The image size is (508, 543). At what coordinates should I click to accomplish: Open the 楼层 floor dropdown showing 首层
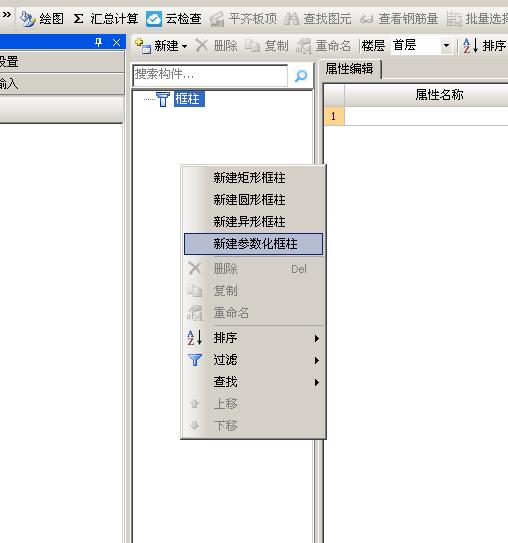coord(421,45)
